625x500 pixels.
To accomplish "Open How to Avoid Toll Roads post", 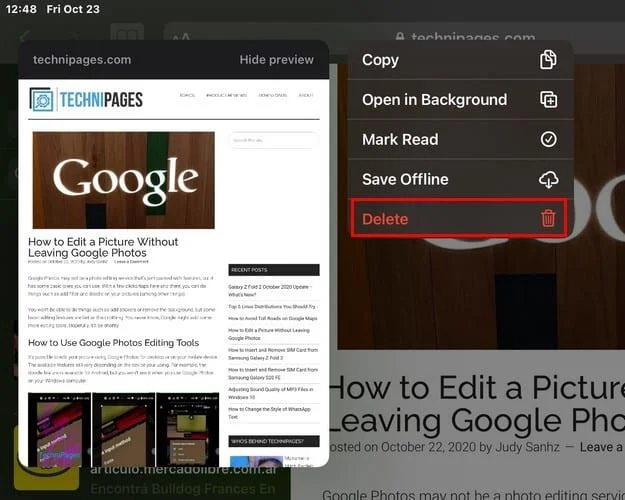I will 273,319.
